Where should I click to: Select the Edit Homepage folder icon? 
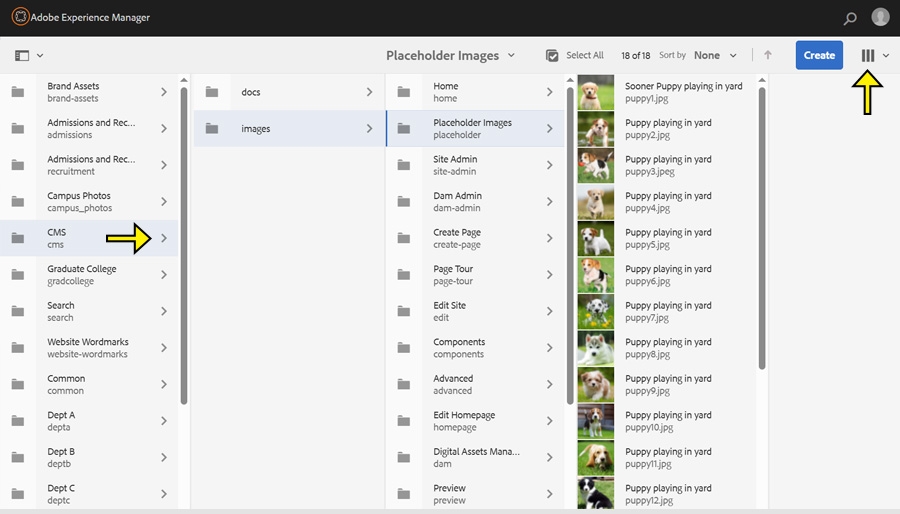point(404,421)
